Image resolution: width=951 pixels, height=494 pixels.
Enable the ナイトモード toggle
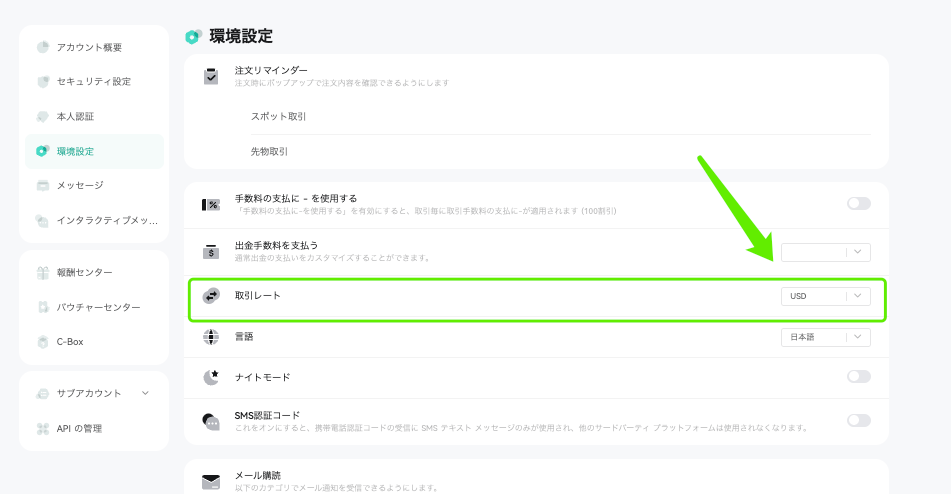(859, 376)
